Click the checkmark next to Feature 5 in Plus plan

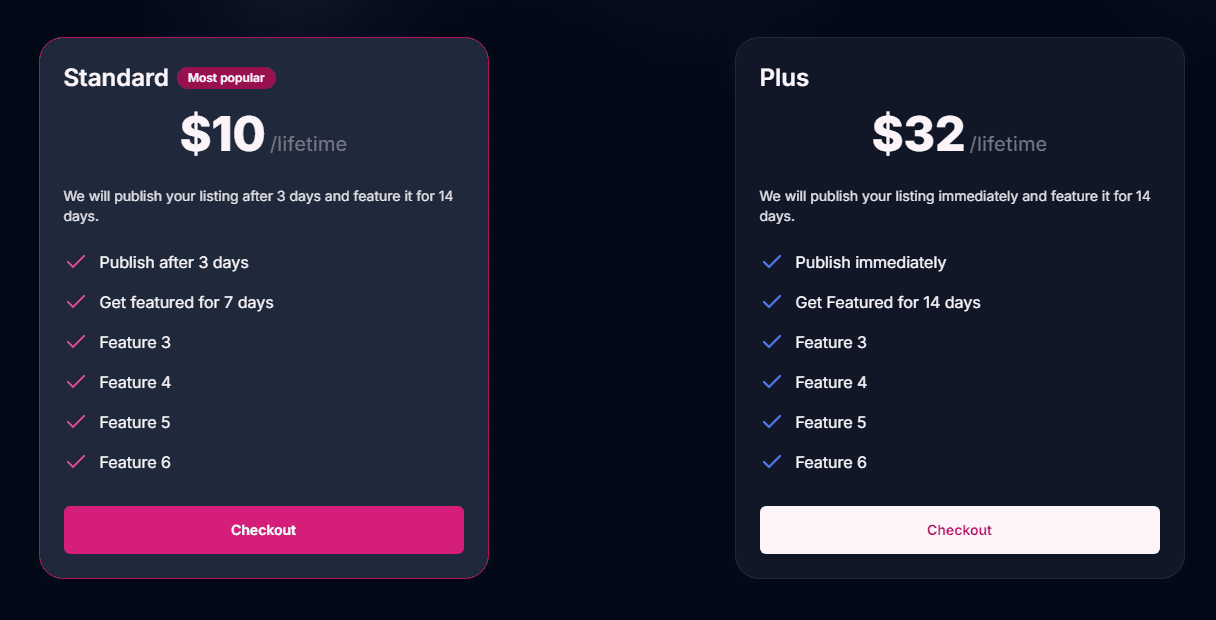click(x=772, y=422)
